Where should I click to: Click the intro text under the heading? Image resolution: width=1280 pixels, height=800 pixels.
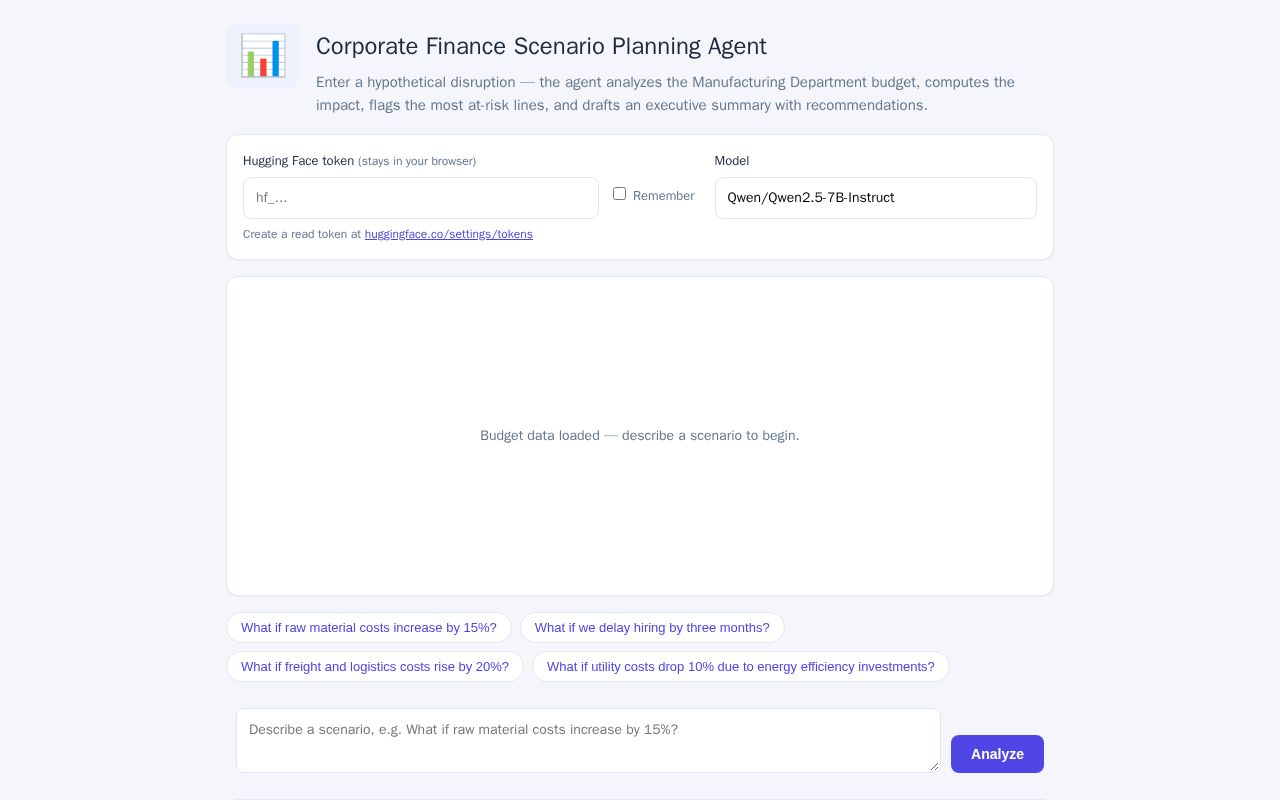(x=666, y=94)
